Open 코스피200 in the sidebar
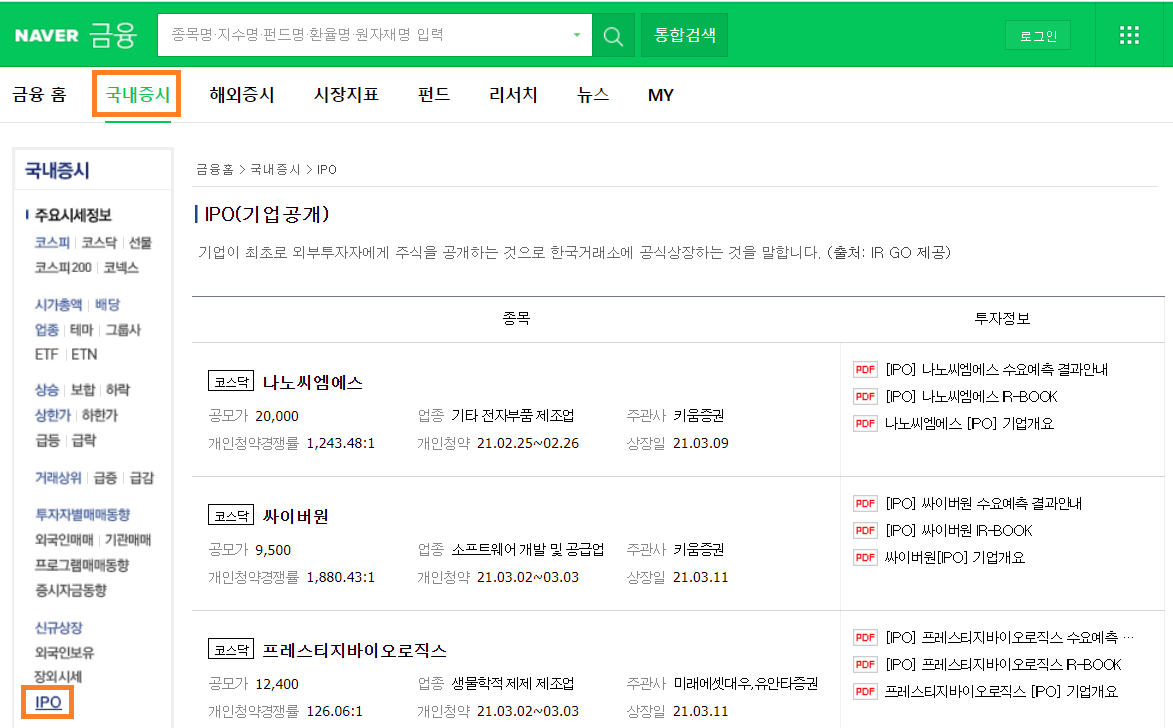Screen dimensions: 1173x728 [63, 268]
